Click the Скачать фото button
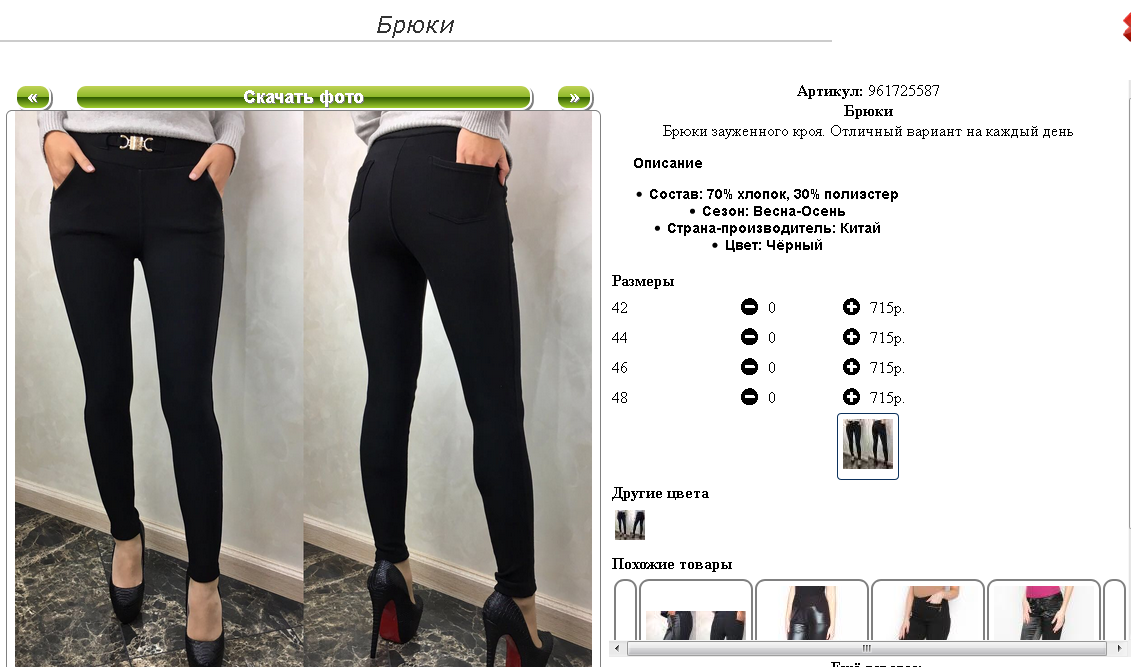Viewport: 1131px width, 667px height. click(304, 97)
